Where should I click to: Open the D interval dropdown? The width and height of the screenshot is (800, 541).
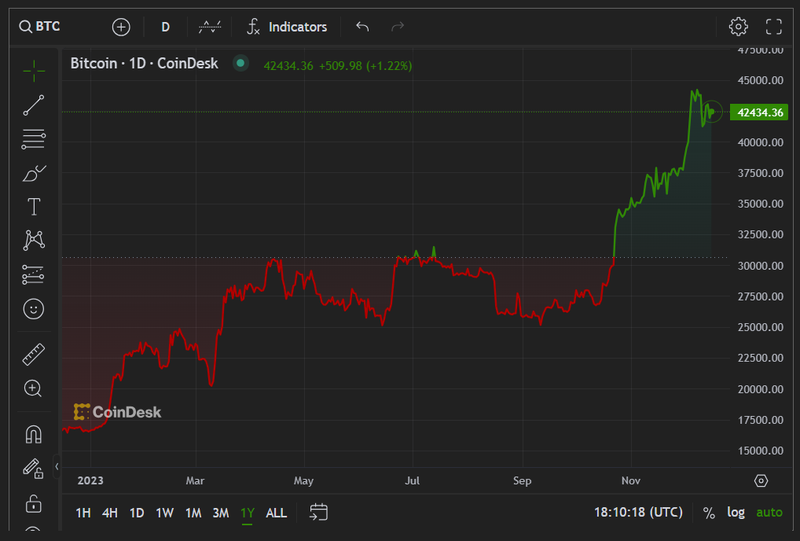click(165, 27)
